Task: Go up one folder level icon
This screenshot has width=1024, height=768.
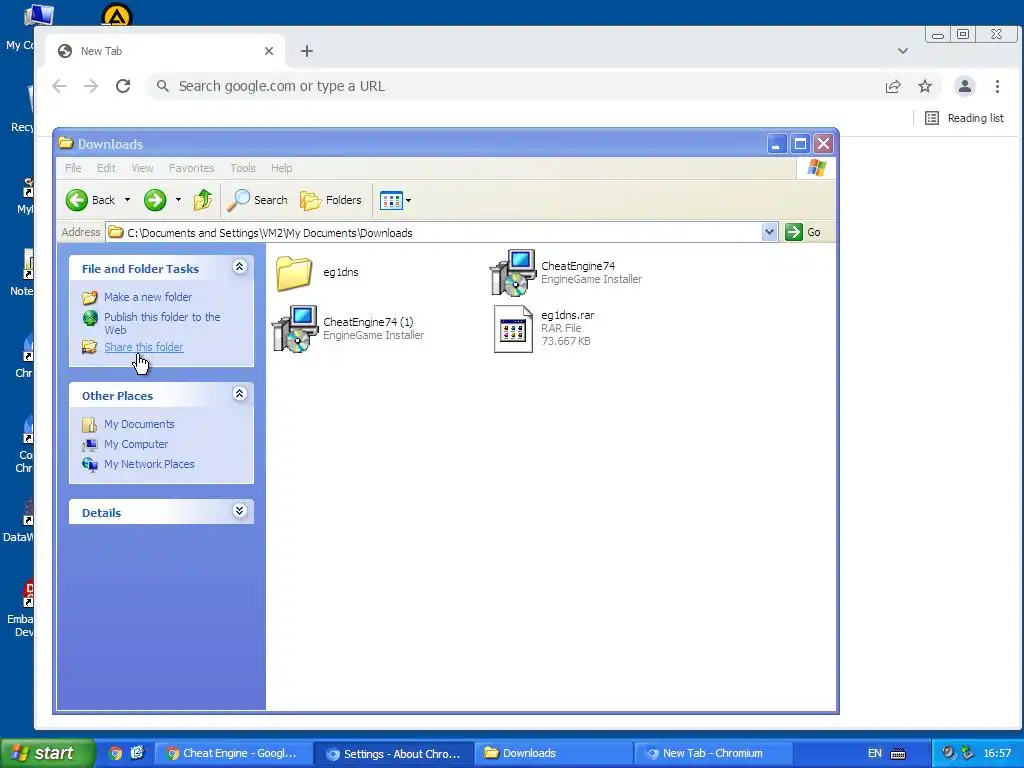Action: 202,200
